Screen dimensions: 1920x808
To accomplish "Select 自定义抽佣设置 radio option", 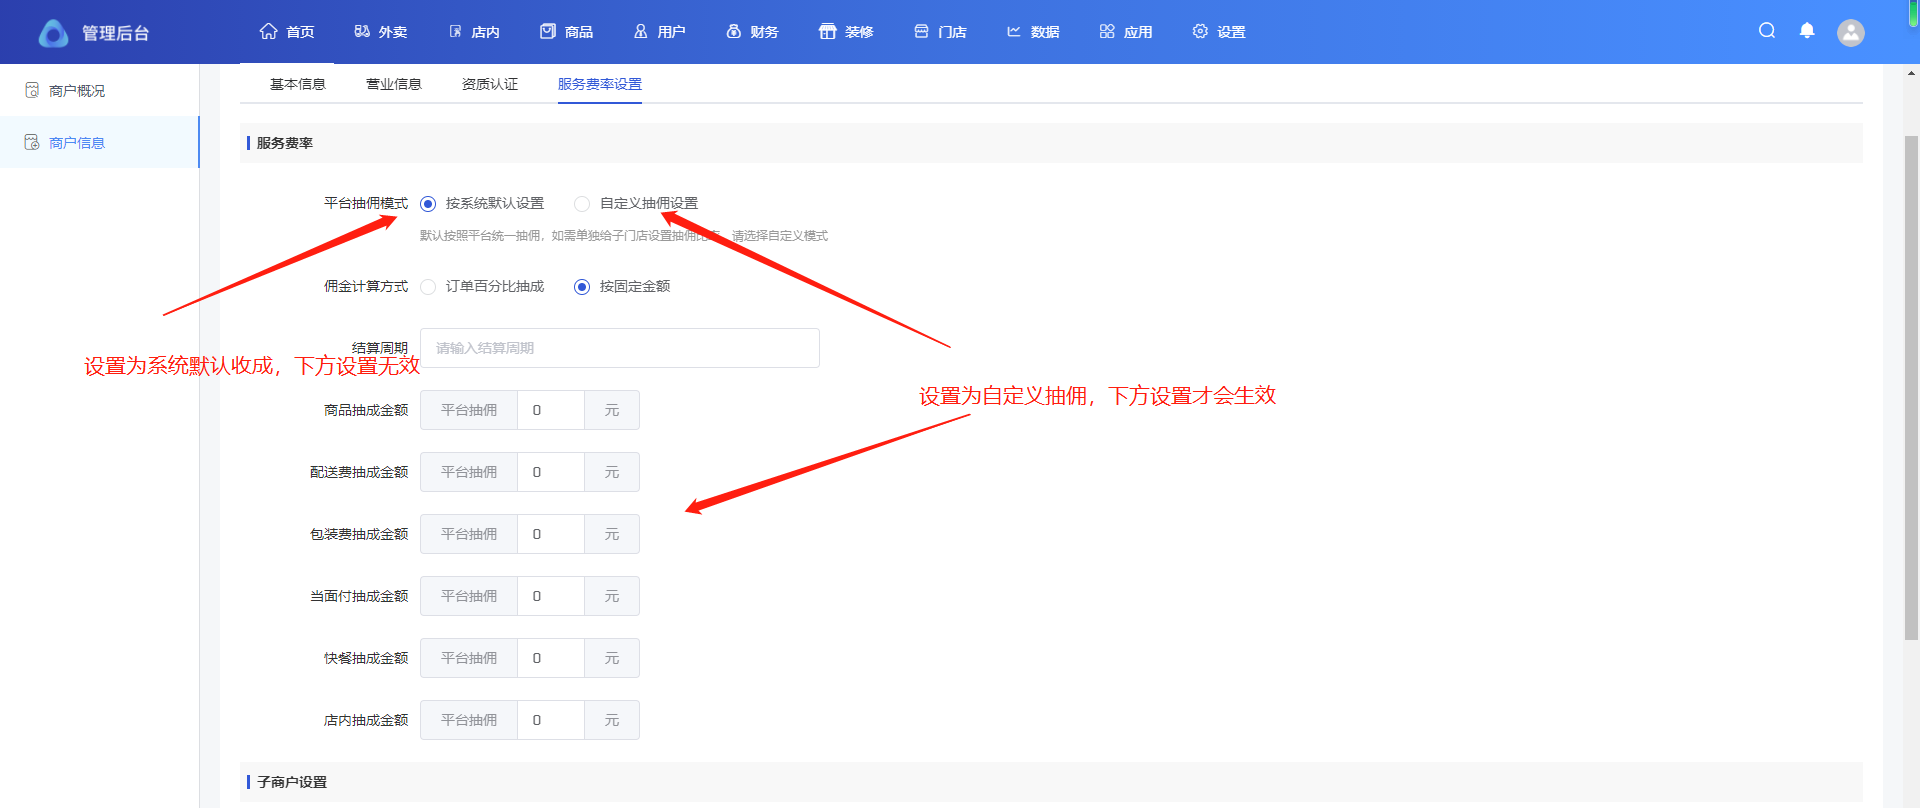I will click(582, 204).
